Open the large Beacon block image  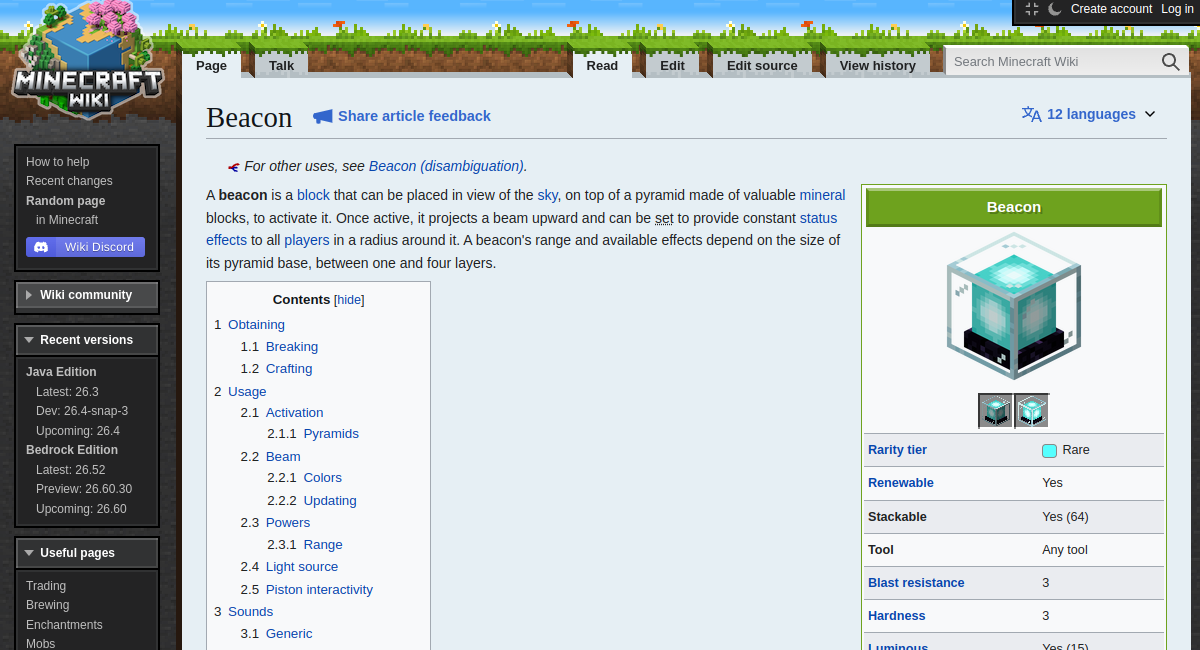click(1014, 306)
